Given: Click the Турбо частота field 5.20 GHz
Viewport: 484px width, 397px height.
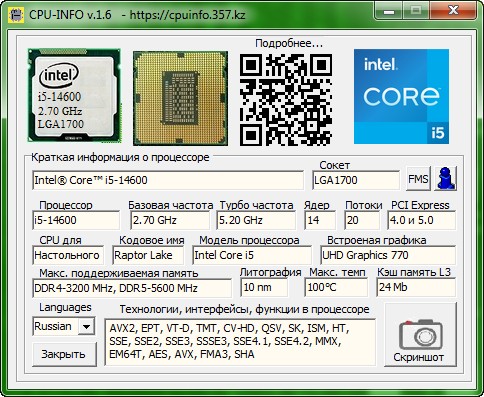Looking at the screenshot, I should click(x=256, y=220).
